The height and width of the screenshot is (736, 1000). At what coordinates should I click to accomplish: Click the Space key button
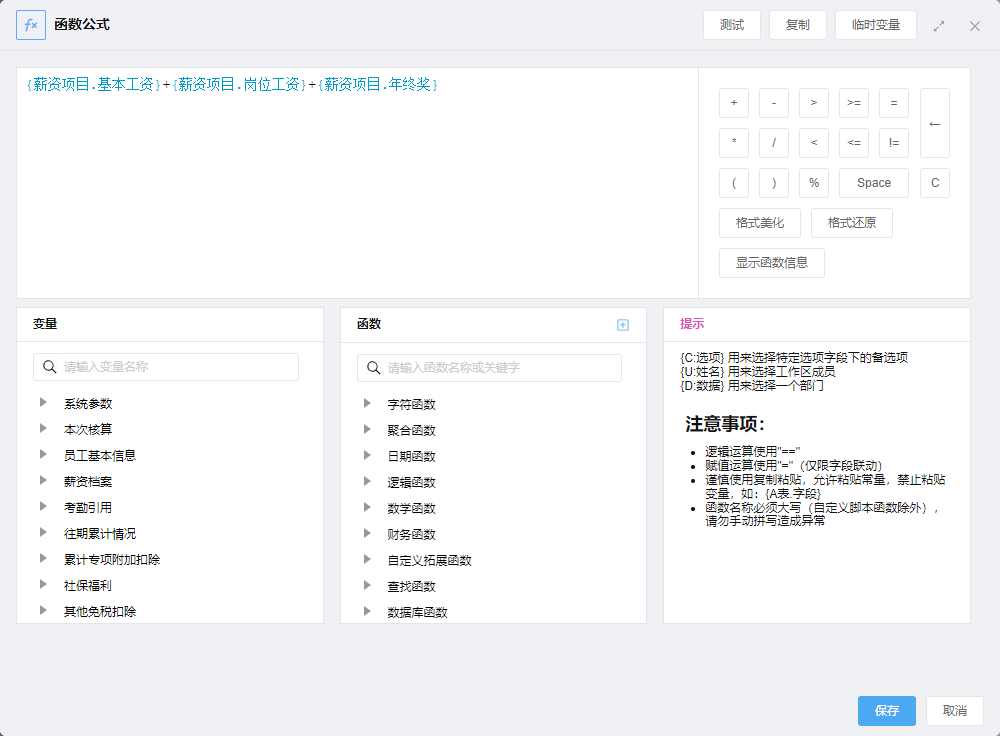[874, 183]
